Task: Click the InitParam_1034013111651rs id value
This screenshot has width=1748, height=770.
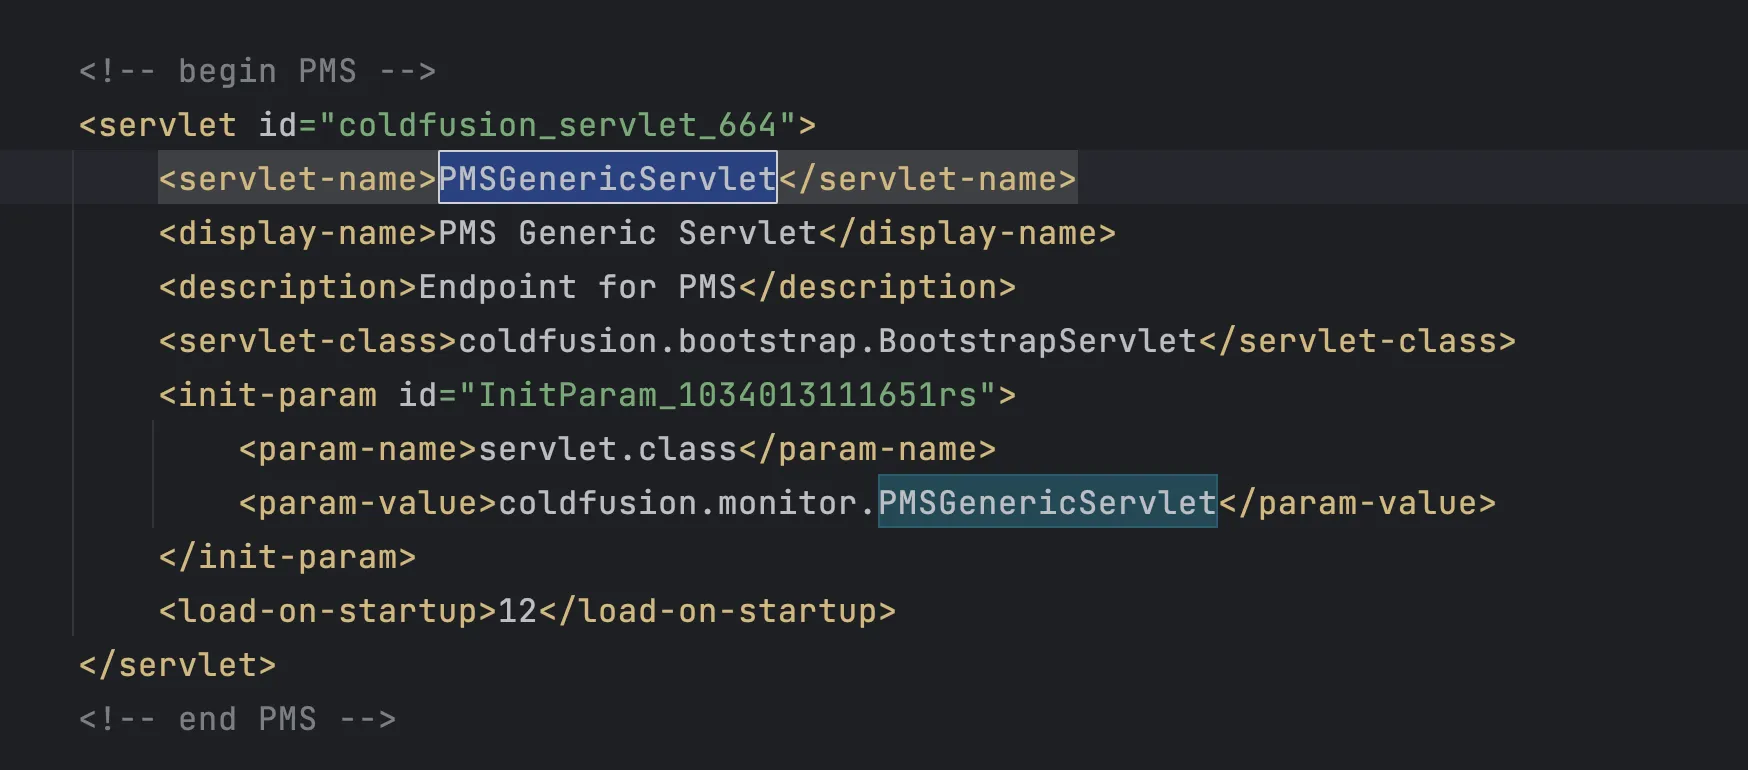Action: (727, 395)
